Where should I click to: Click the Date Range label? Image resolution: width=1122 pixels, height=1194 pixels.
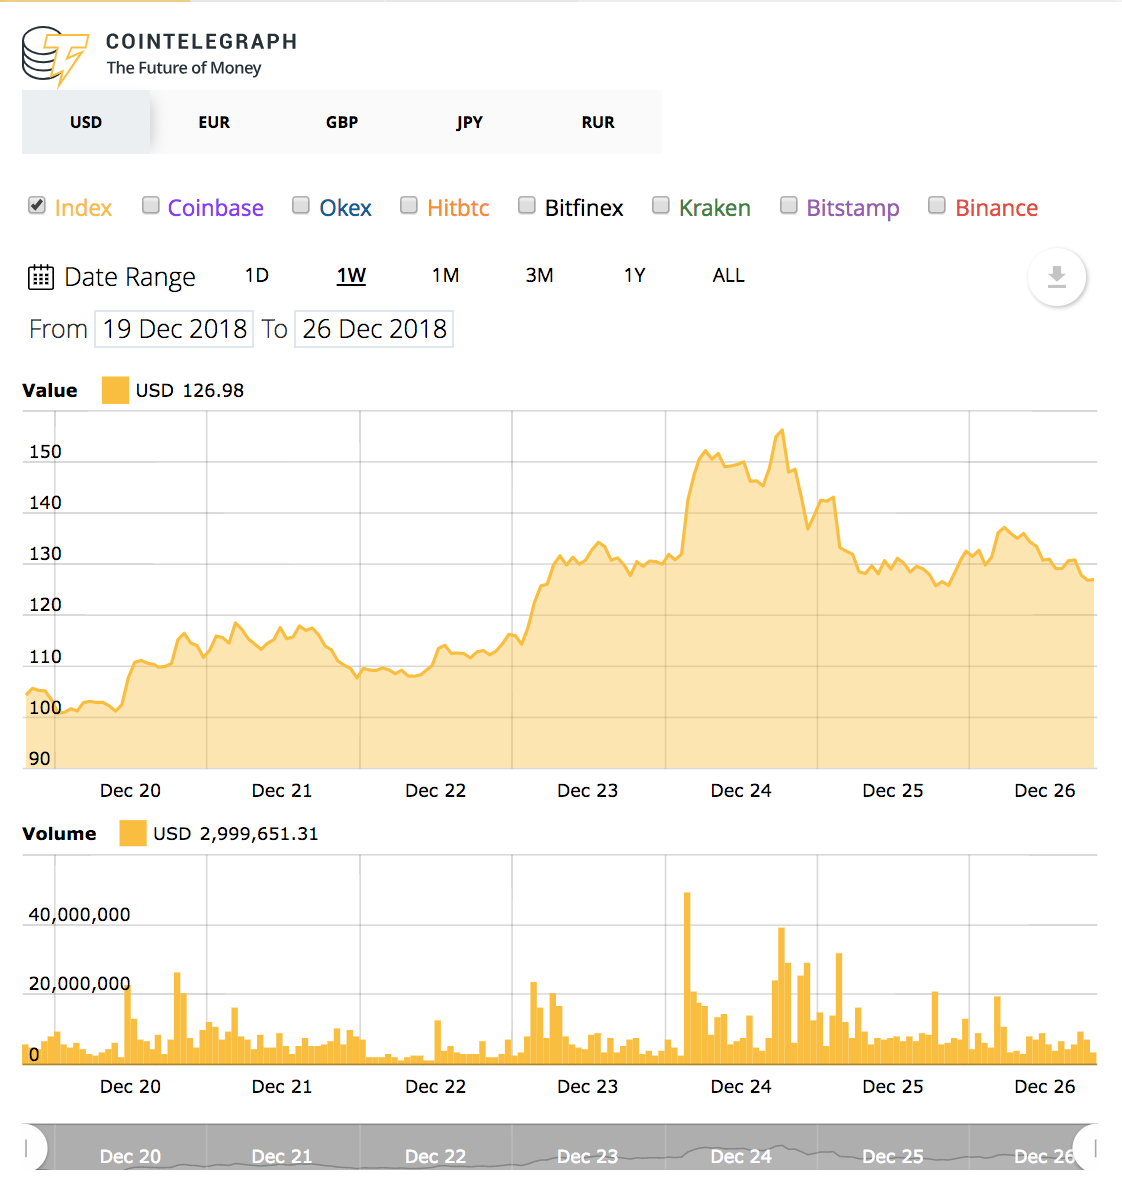(x=129, y=277)
